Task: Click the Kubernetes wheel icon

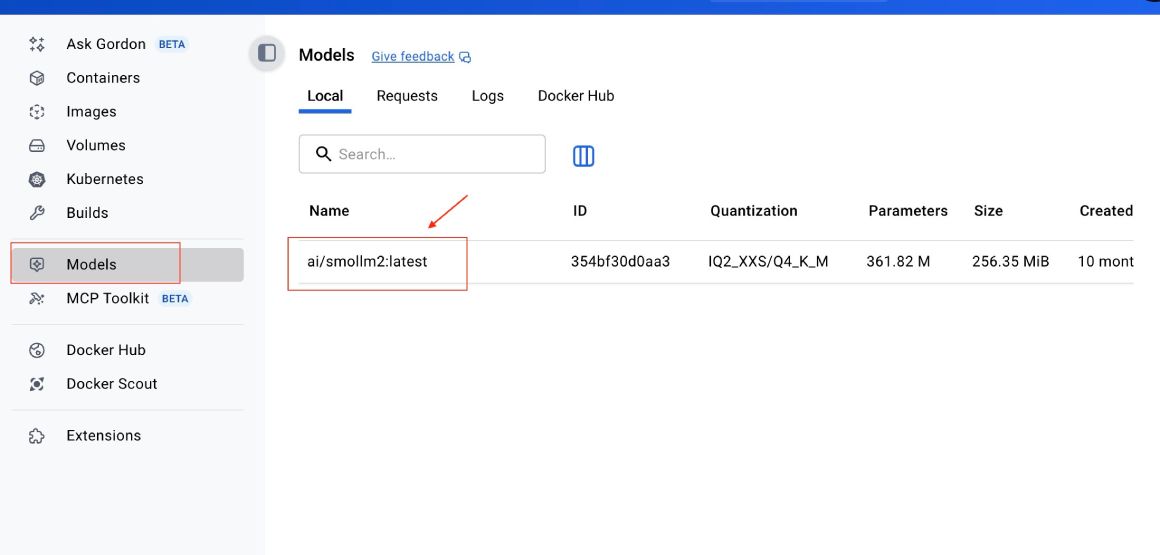Action: pos(37,179)
